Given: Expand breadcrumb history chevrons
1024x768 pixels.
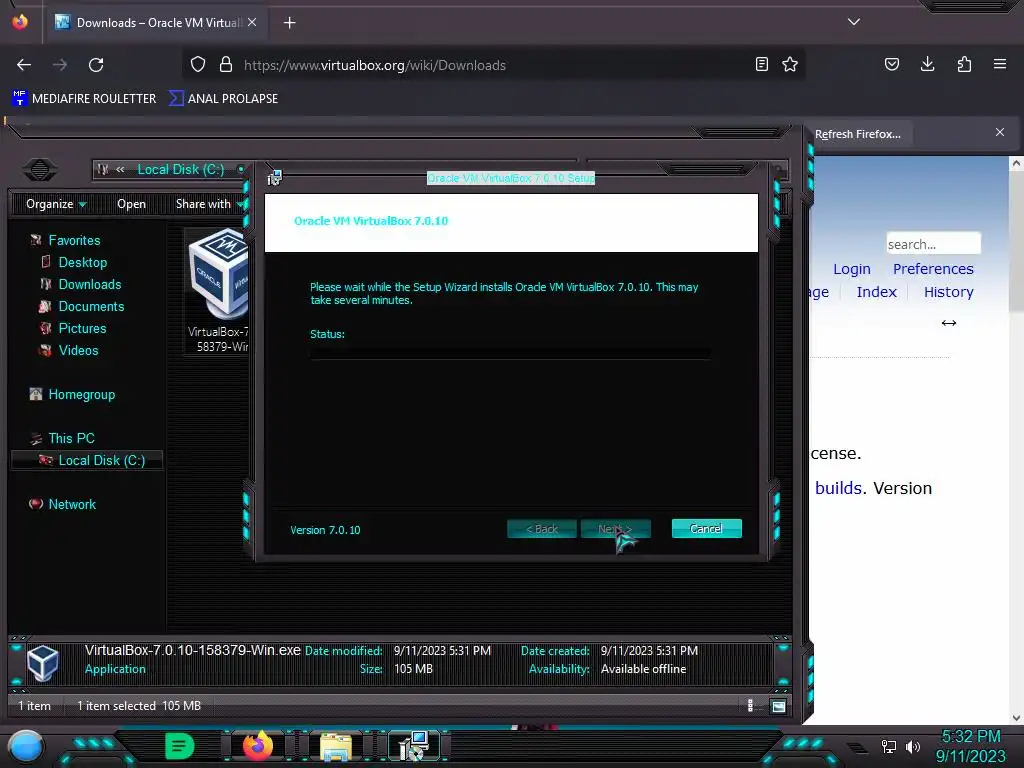Looking at the screenshot, I should click(120, 170).
